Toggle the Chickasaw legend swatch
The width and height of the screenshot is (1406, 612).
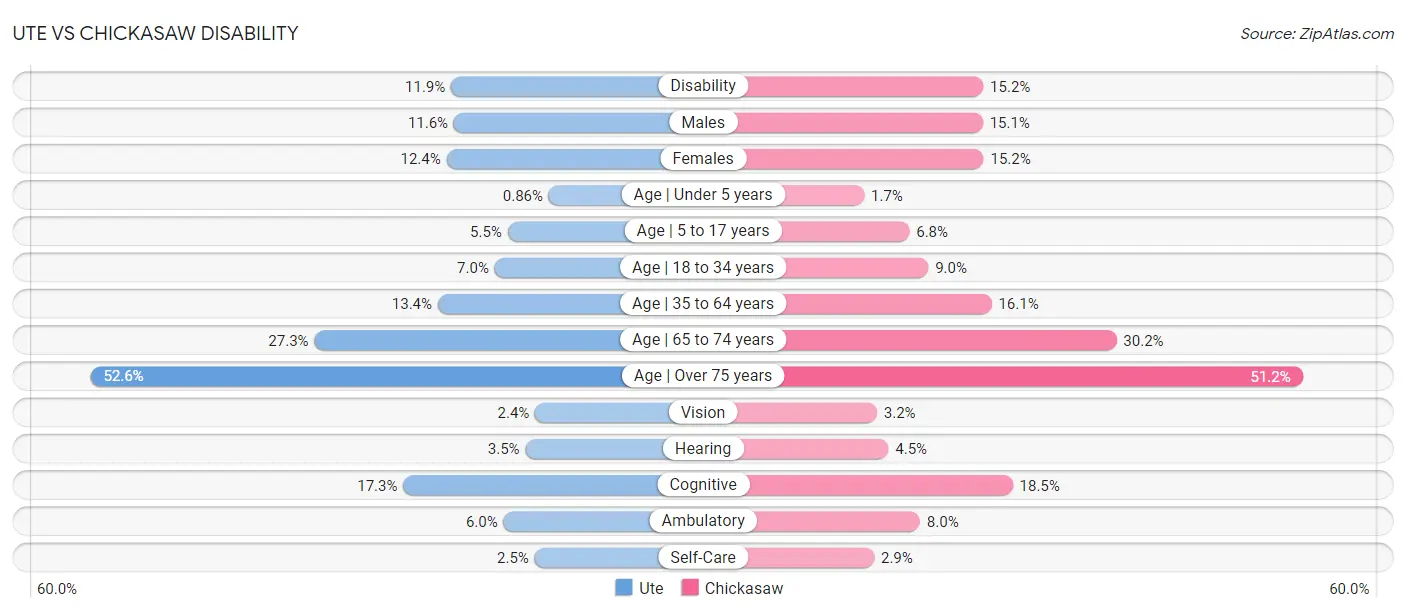pos(690,588)
